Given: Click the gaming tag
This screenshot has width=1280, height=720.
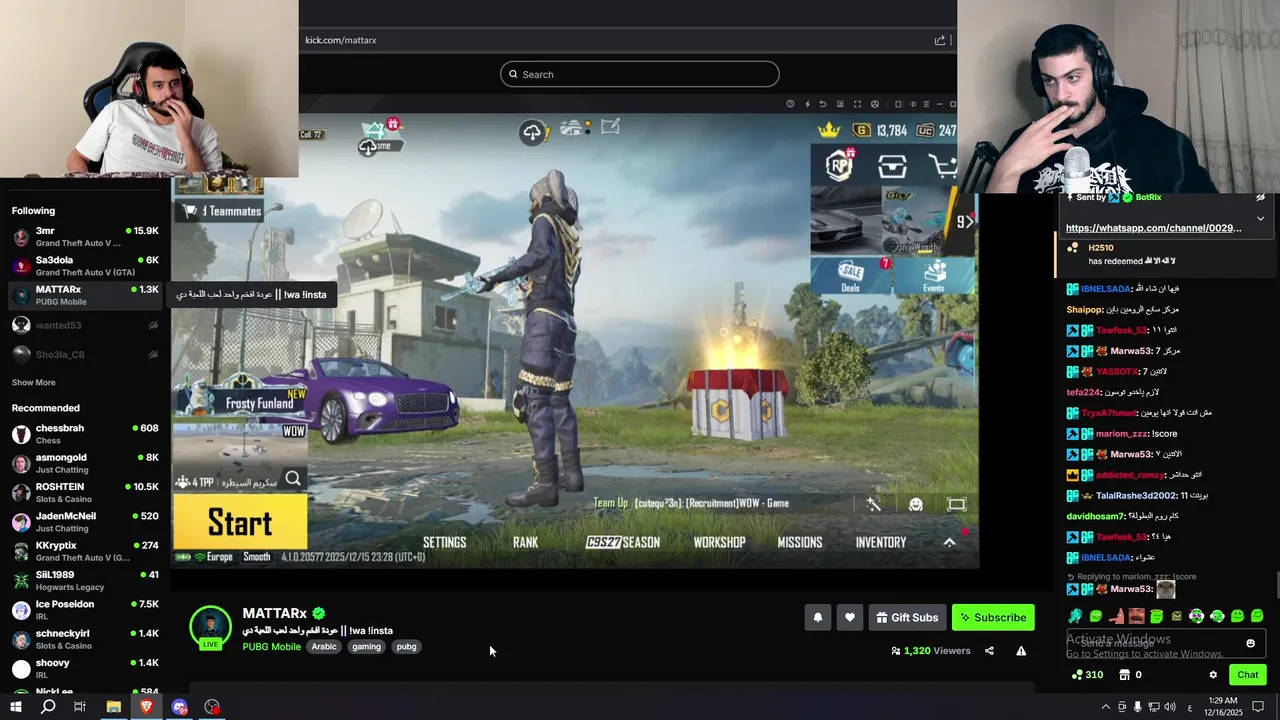Looking at the screenshot, I should tap(366, 647).
